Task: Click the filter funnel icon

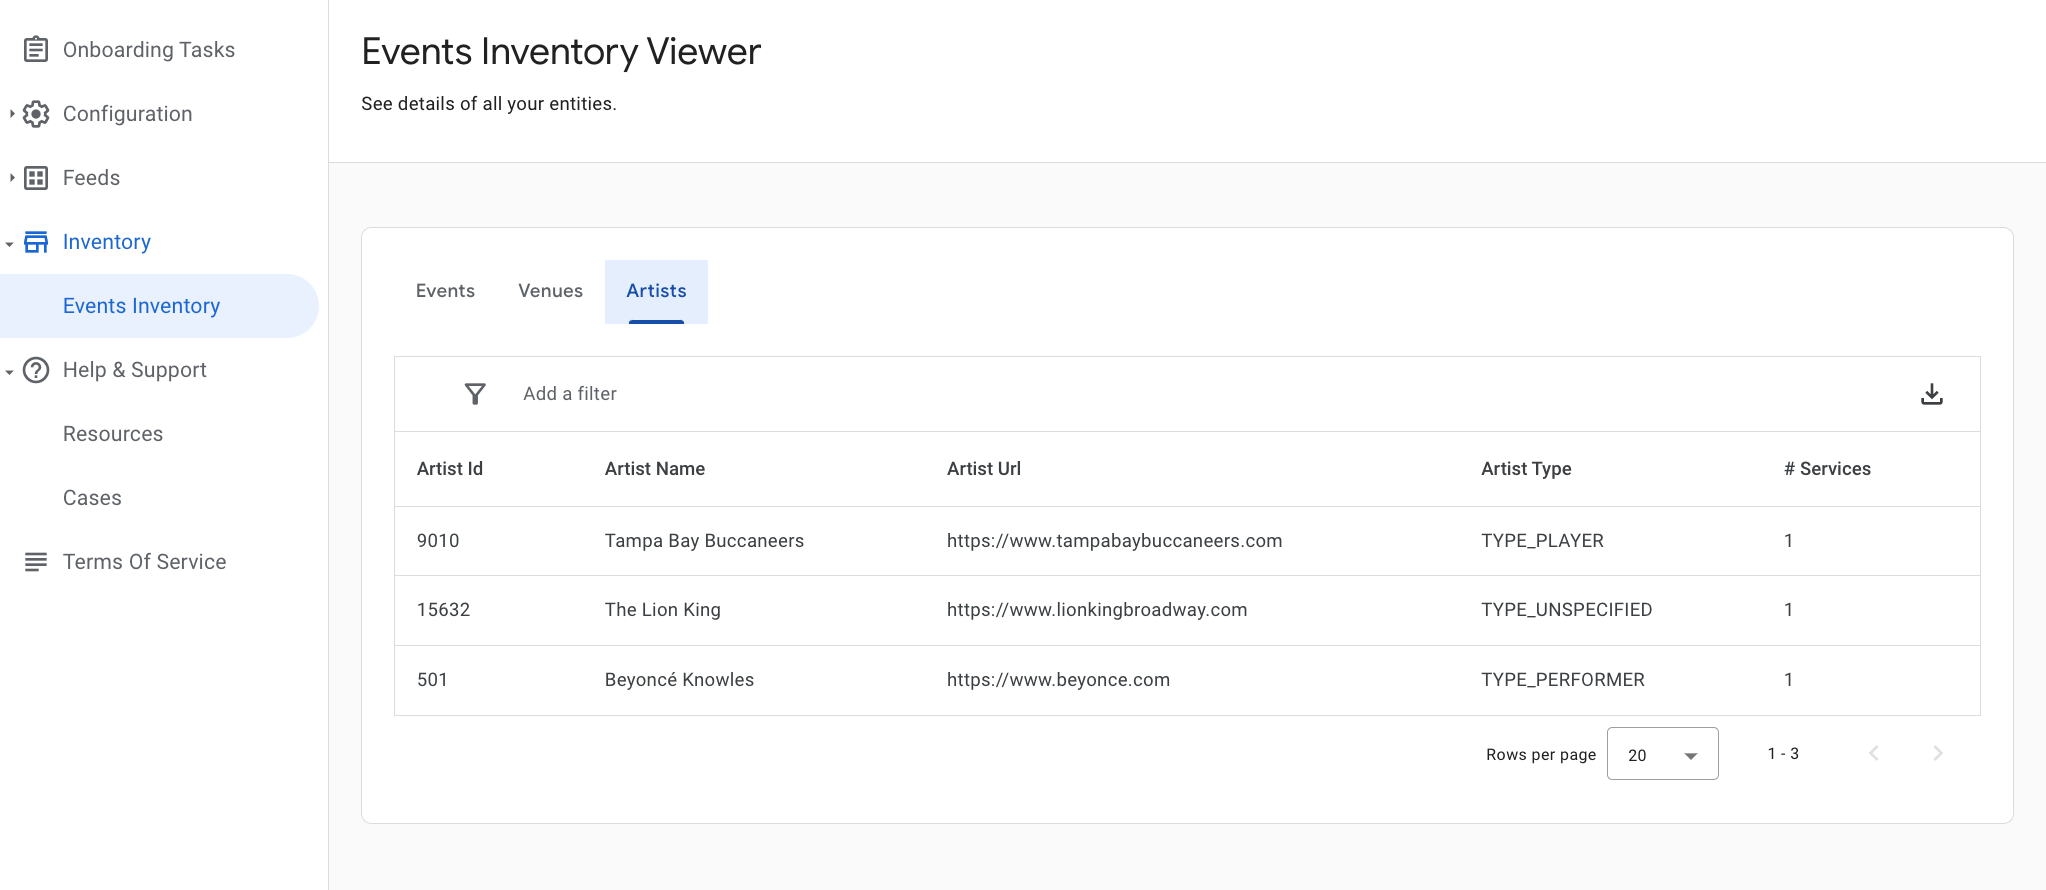Action: pyautogui.click(x=475, y=394)
